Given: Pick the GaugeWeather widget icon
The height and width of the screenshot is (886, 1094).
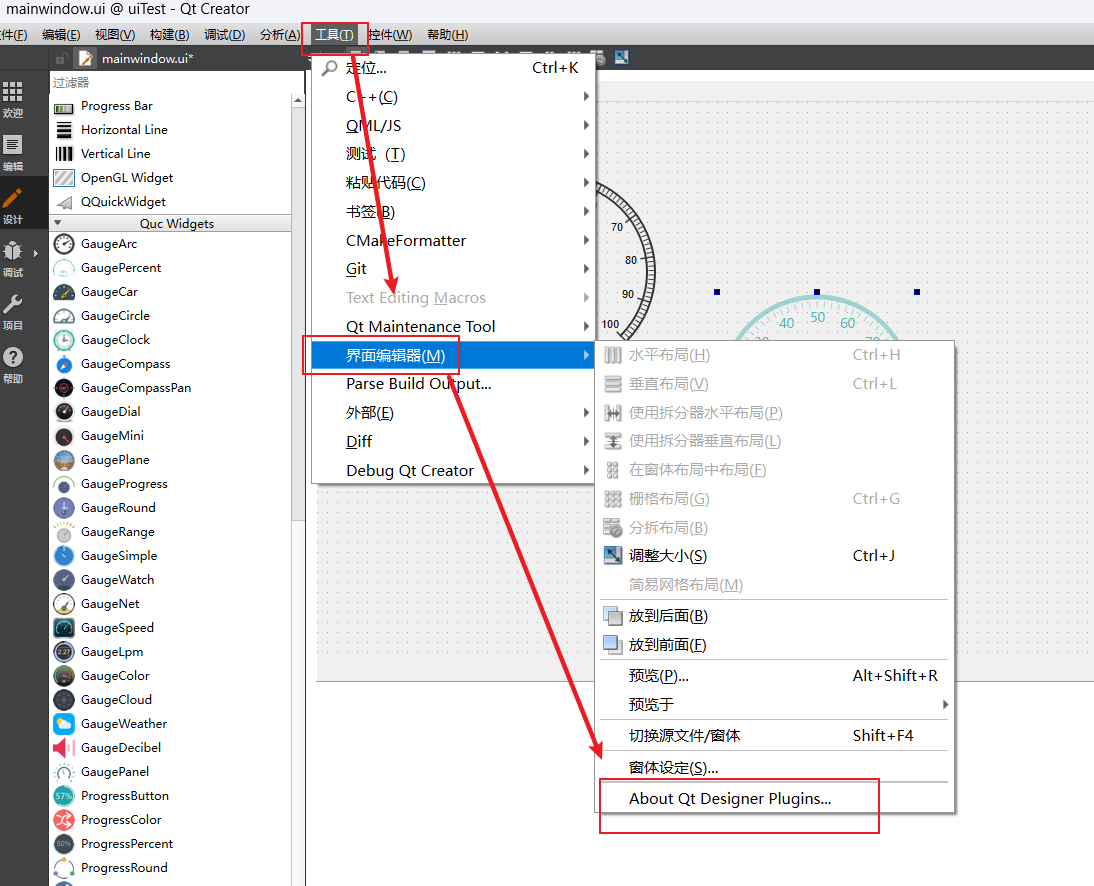Looking at the screenshot, I should point(64,724).
